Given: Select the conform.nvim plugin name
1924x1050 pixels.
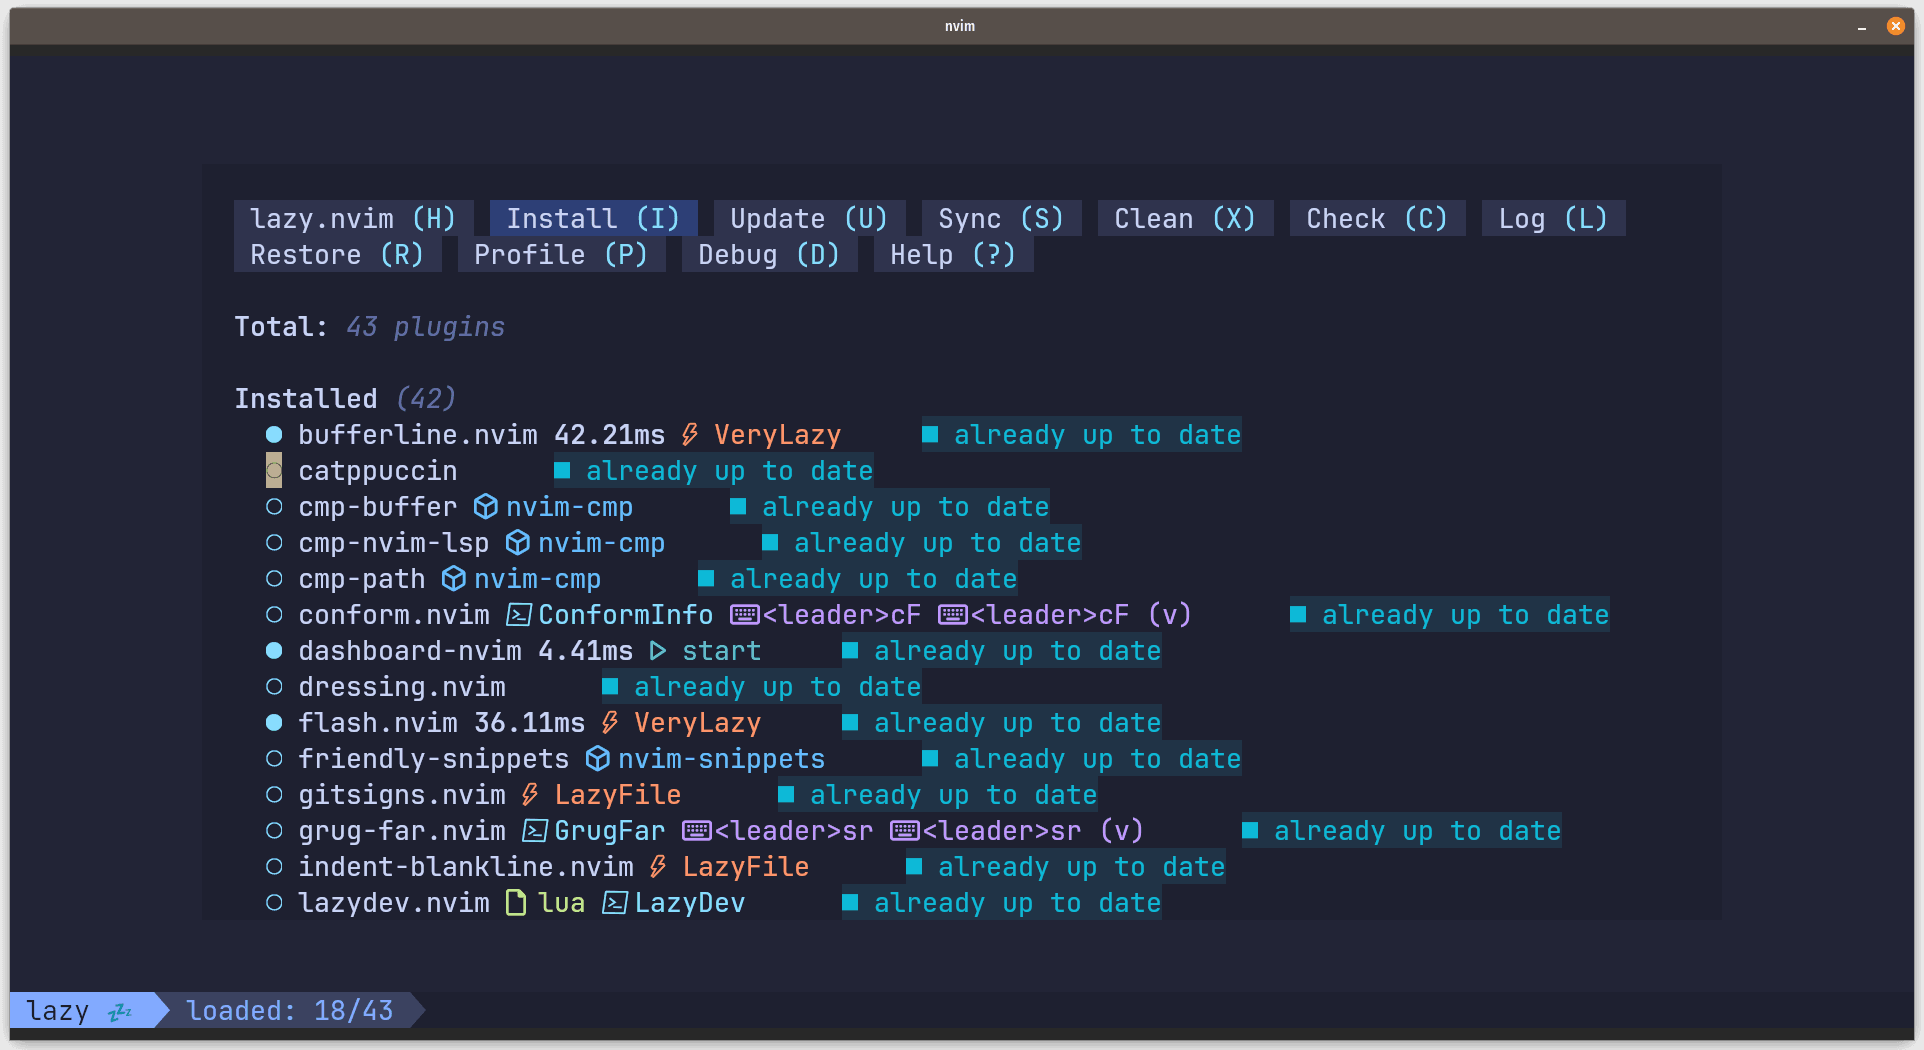Looking at the screenshot, I should (394, 614).
